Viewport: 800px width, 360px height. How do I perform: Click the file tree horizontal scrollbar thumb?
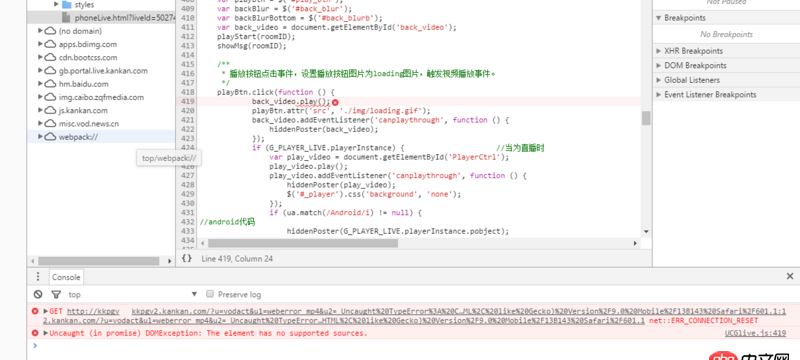pos(98,261)
